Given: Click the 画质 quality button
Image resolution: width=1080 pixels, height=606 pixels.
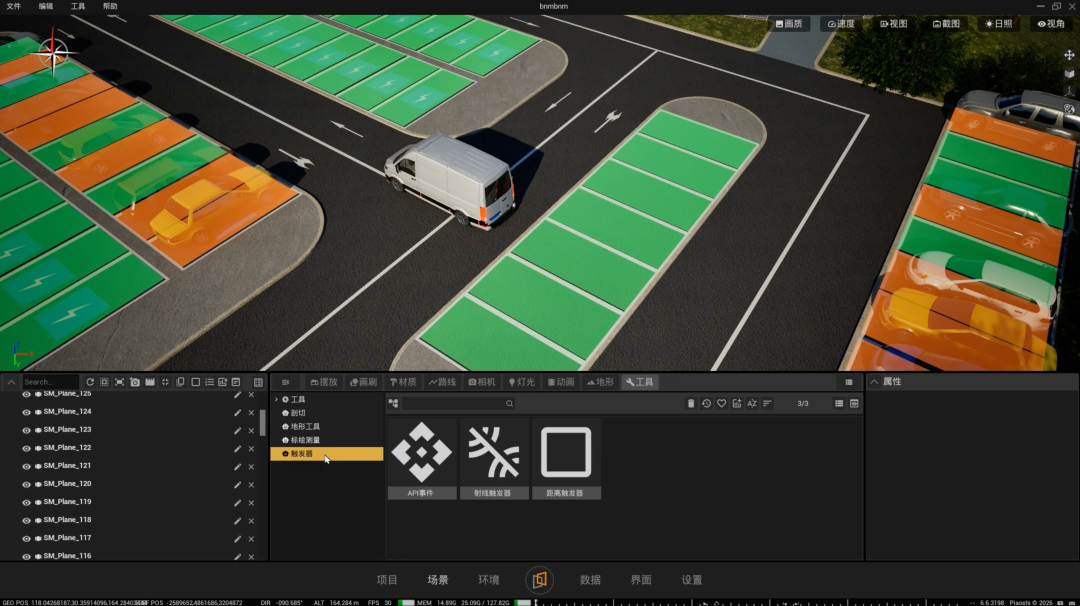Looking at the screenshot, I should [x=789, y=23].
